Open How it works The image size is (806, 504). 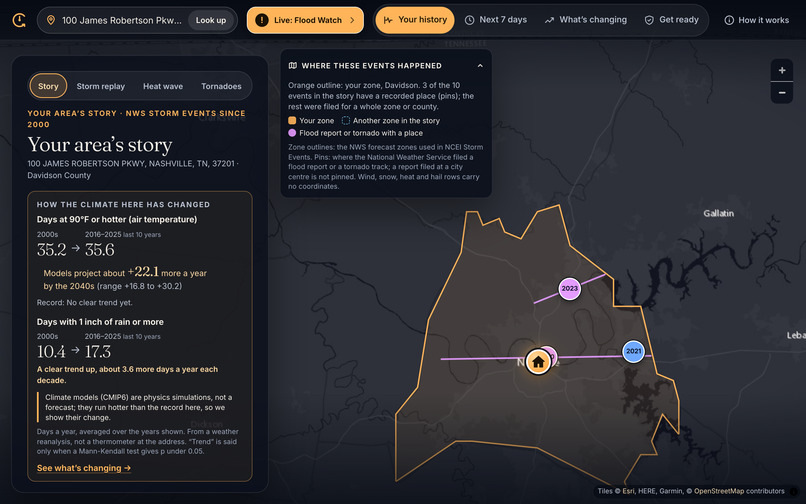coord(757,20)
